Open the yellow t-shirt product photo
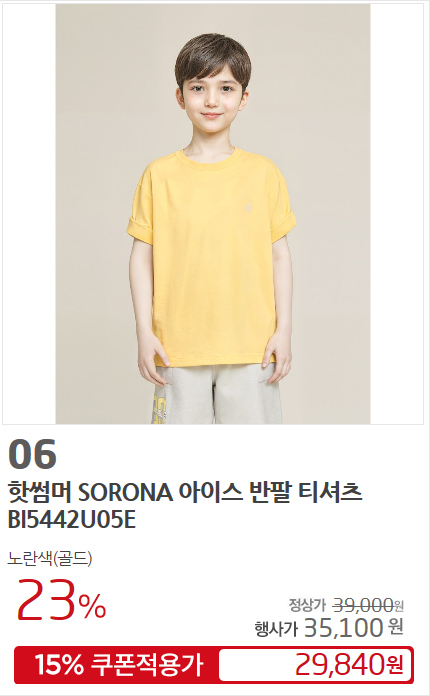Image resolution: width=430 pixels, height=696 pixels. tap(213, 214)
